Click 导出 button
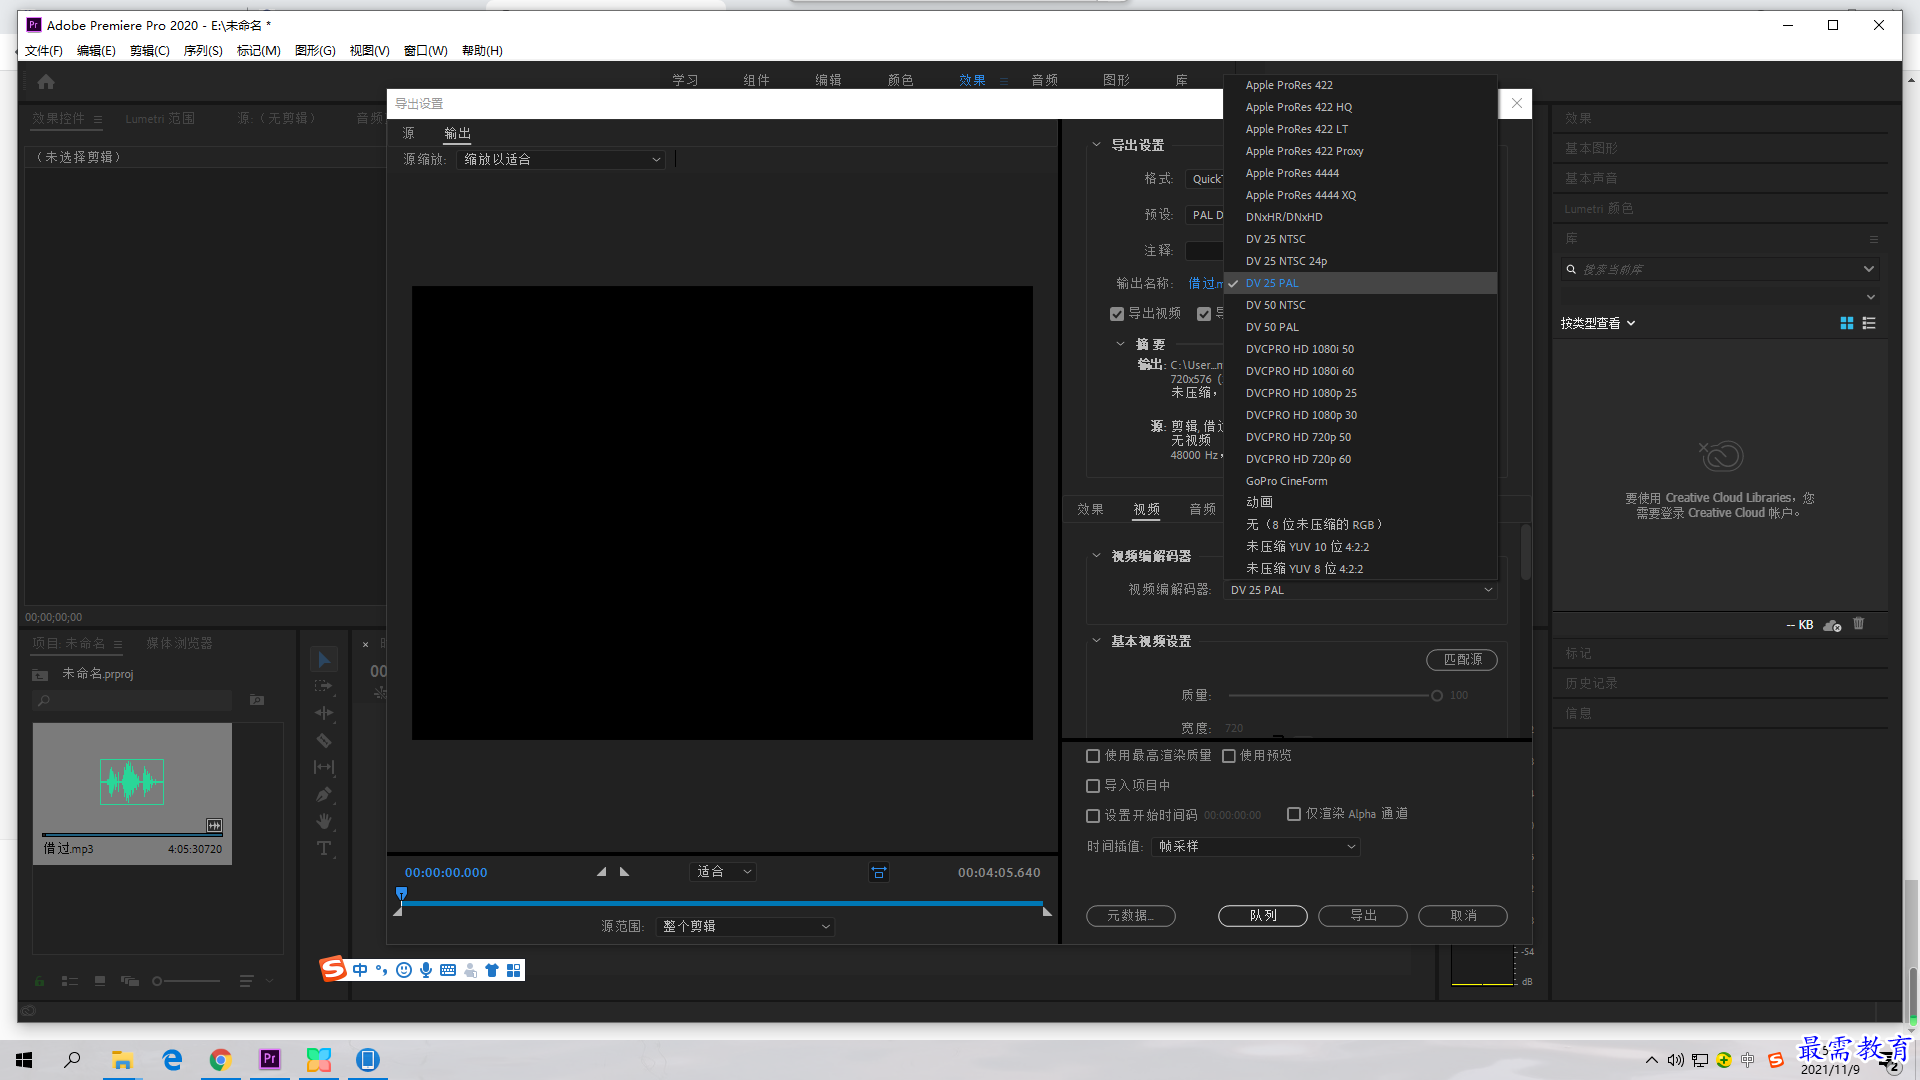The height and width of the screenshot is (1080, 1920). (1363, 916)
